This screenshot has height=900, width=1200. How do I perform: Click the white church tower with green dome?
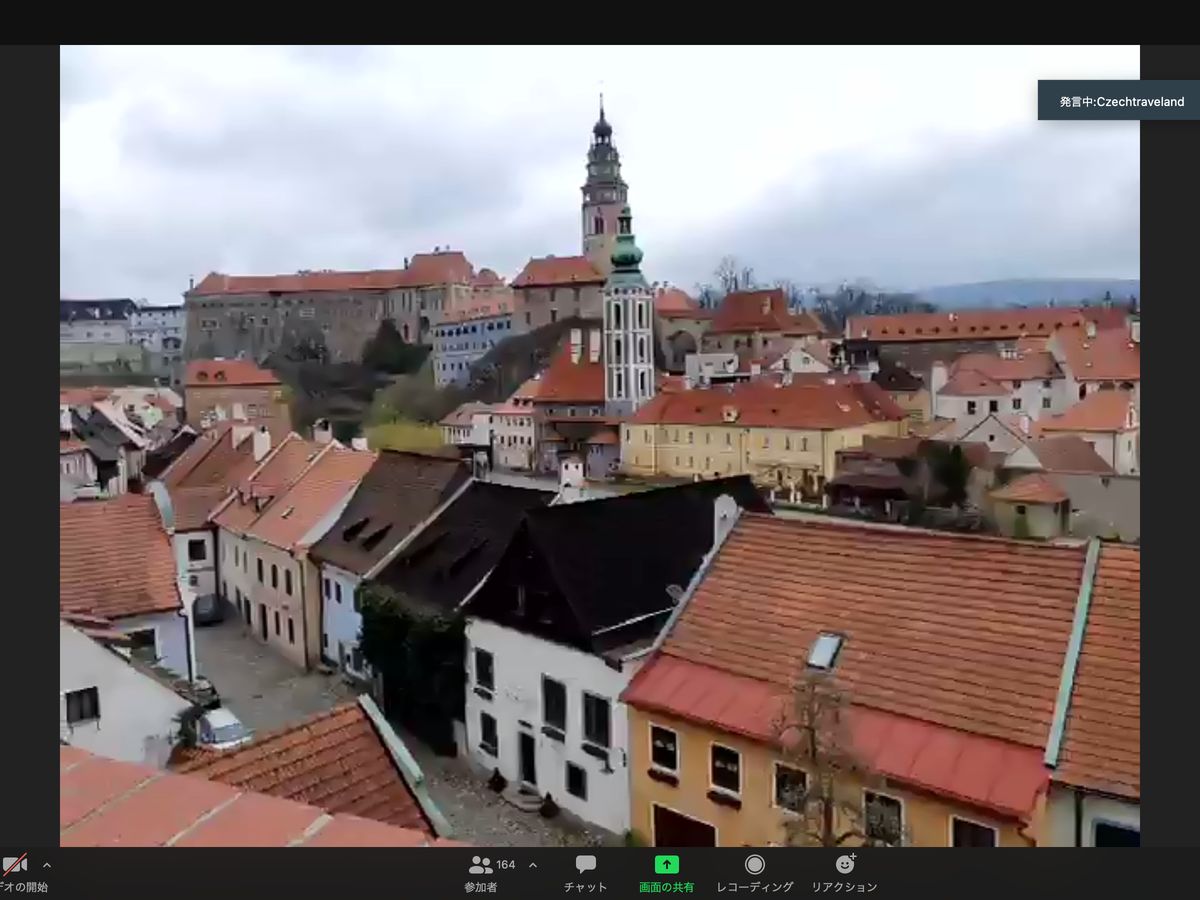628,330
